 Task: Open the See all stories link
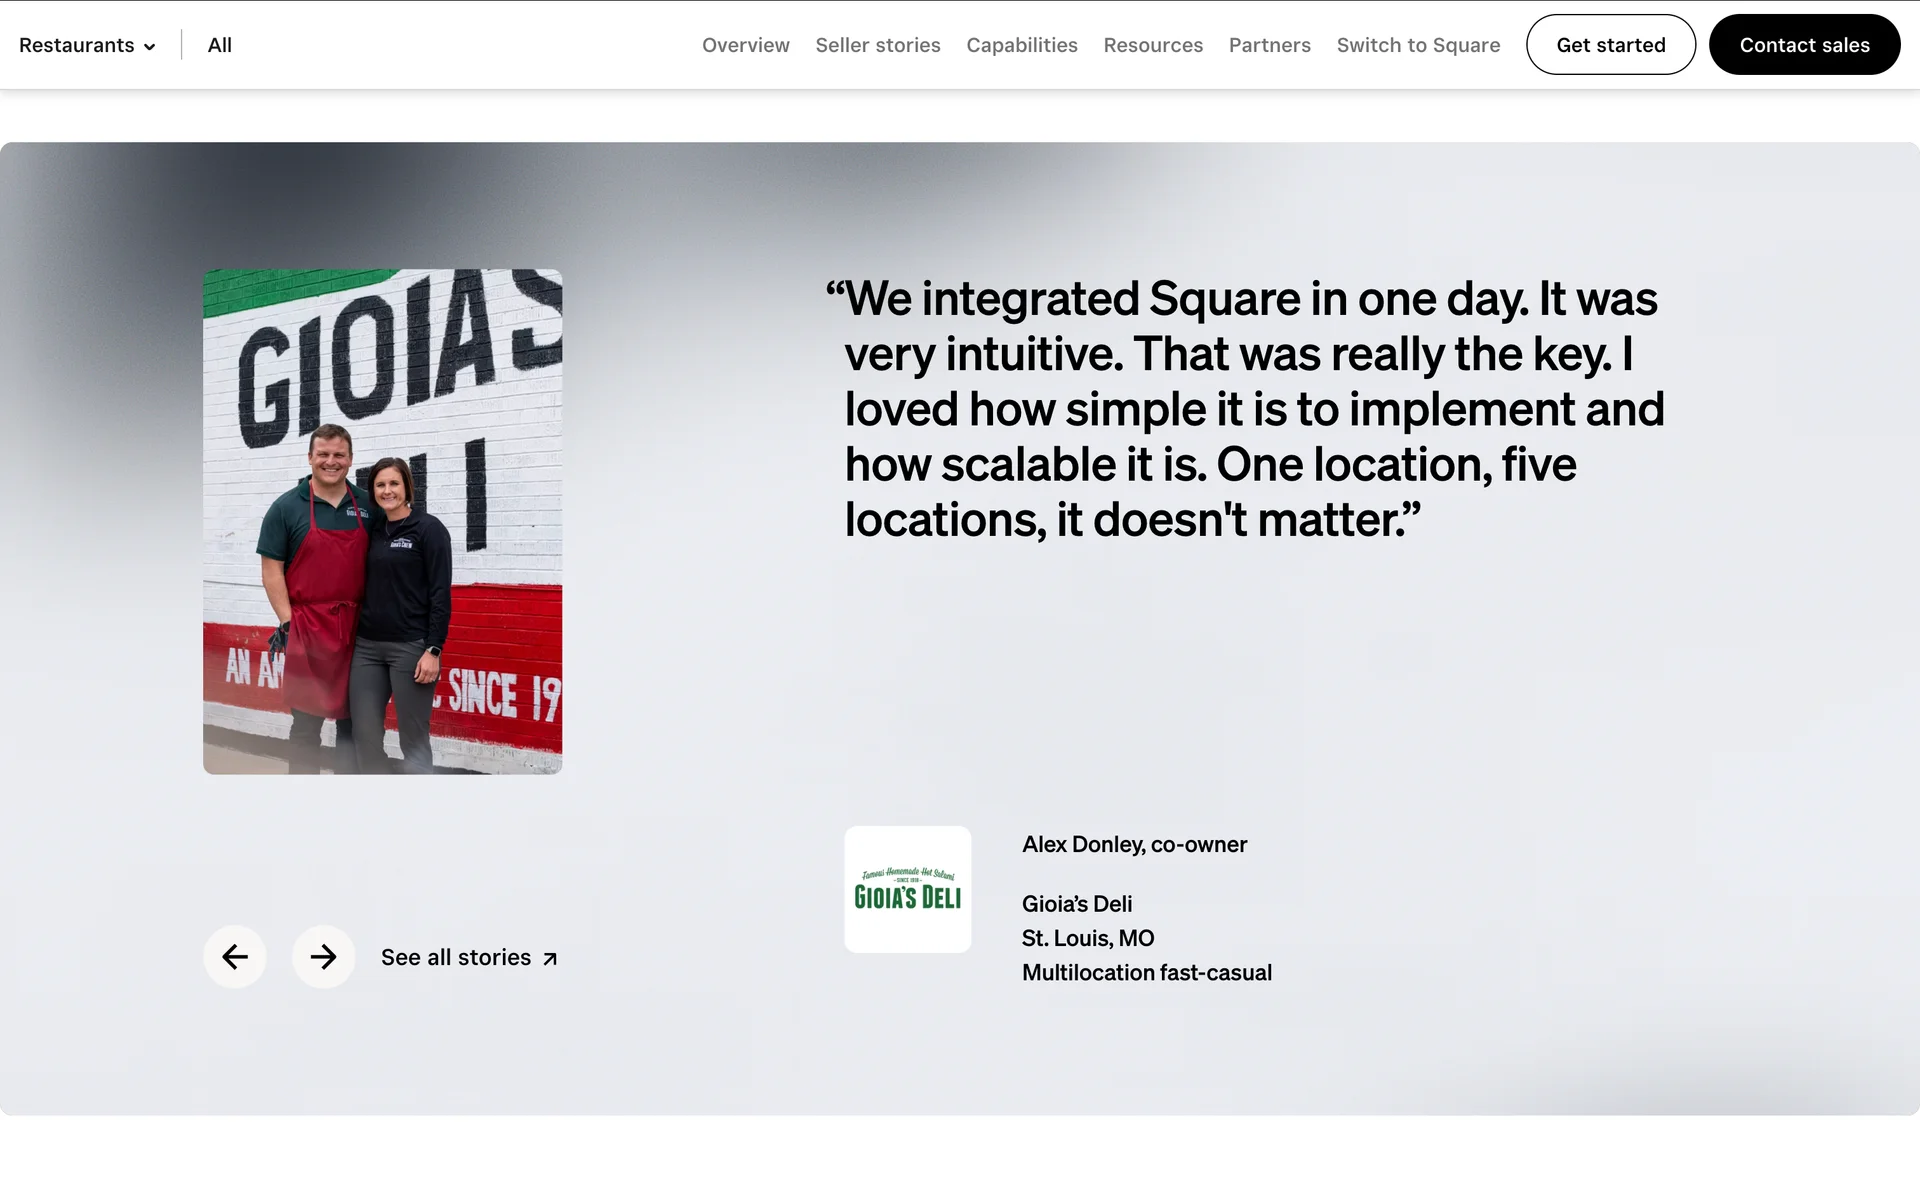456,957
